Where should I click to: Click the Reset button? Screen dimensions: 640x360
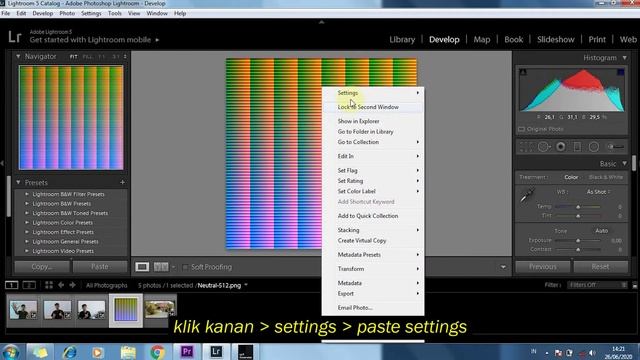tap(600, 267)
